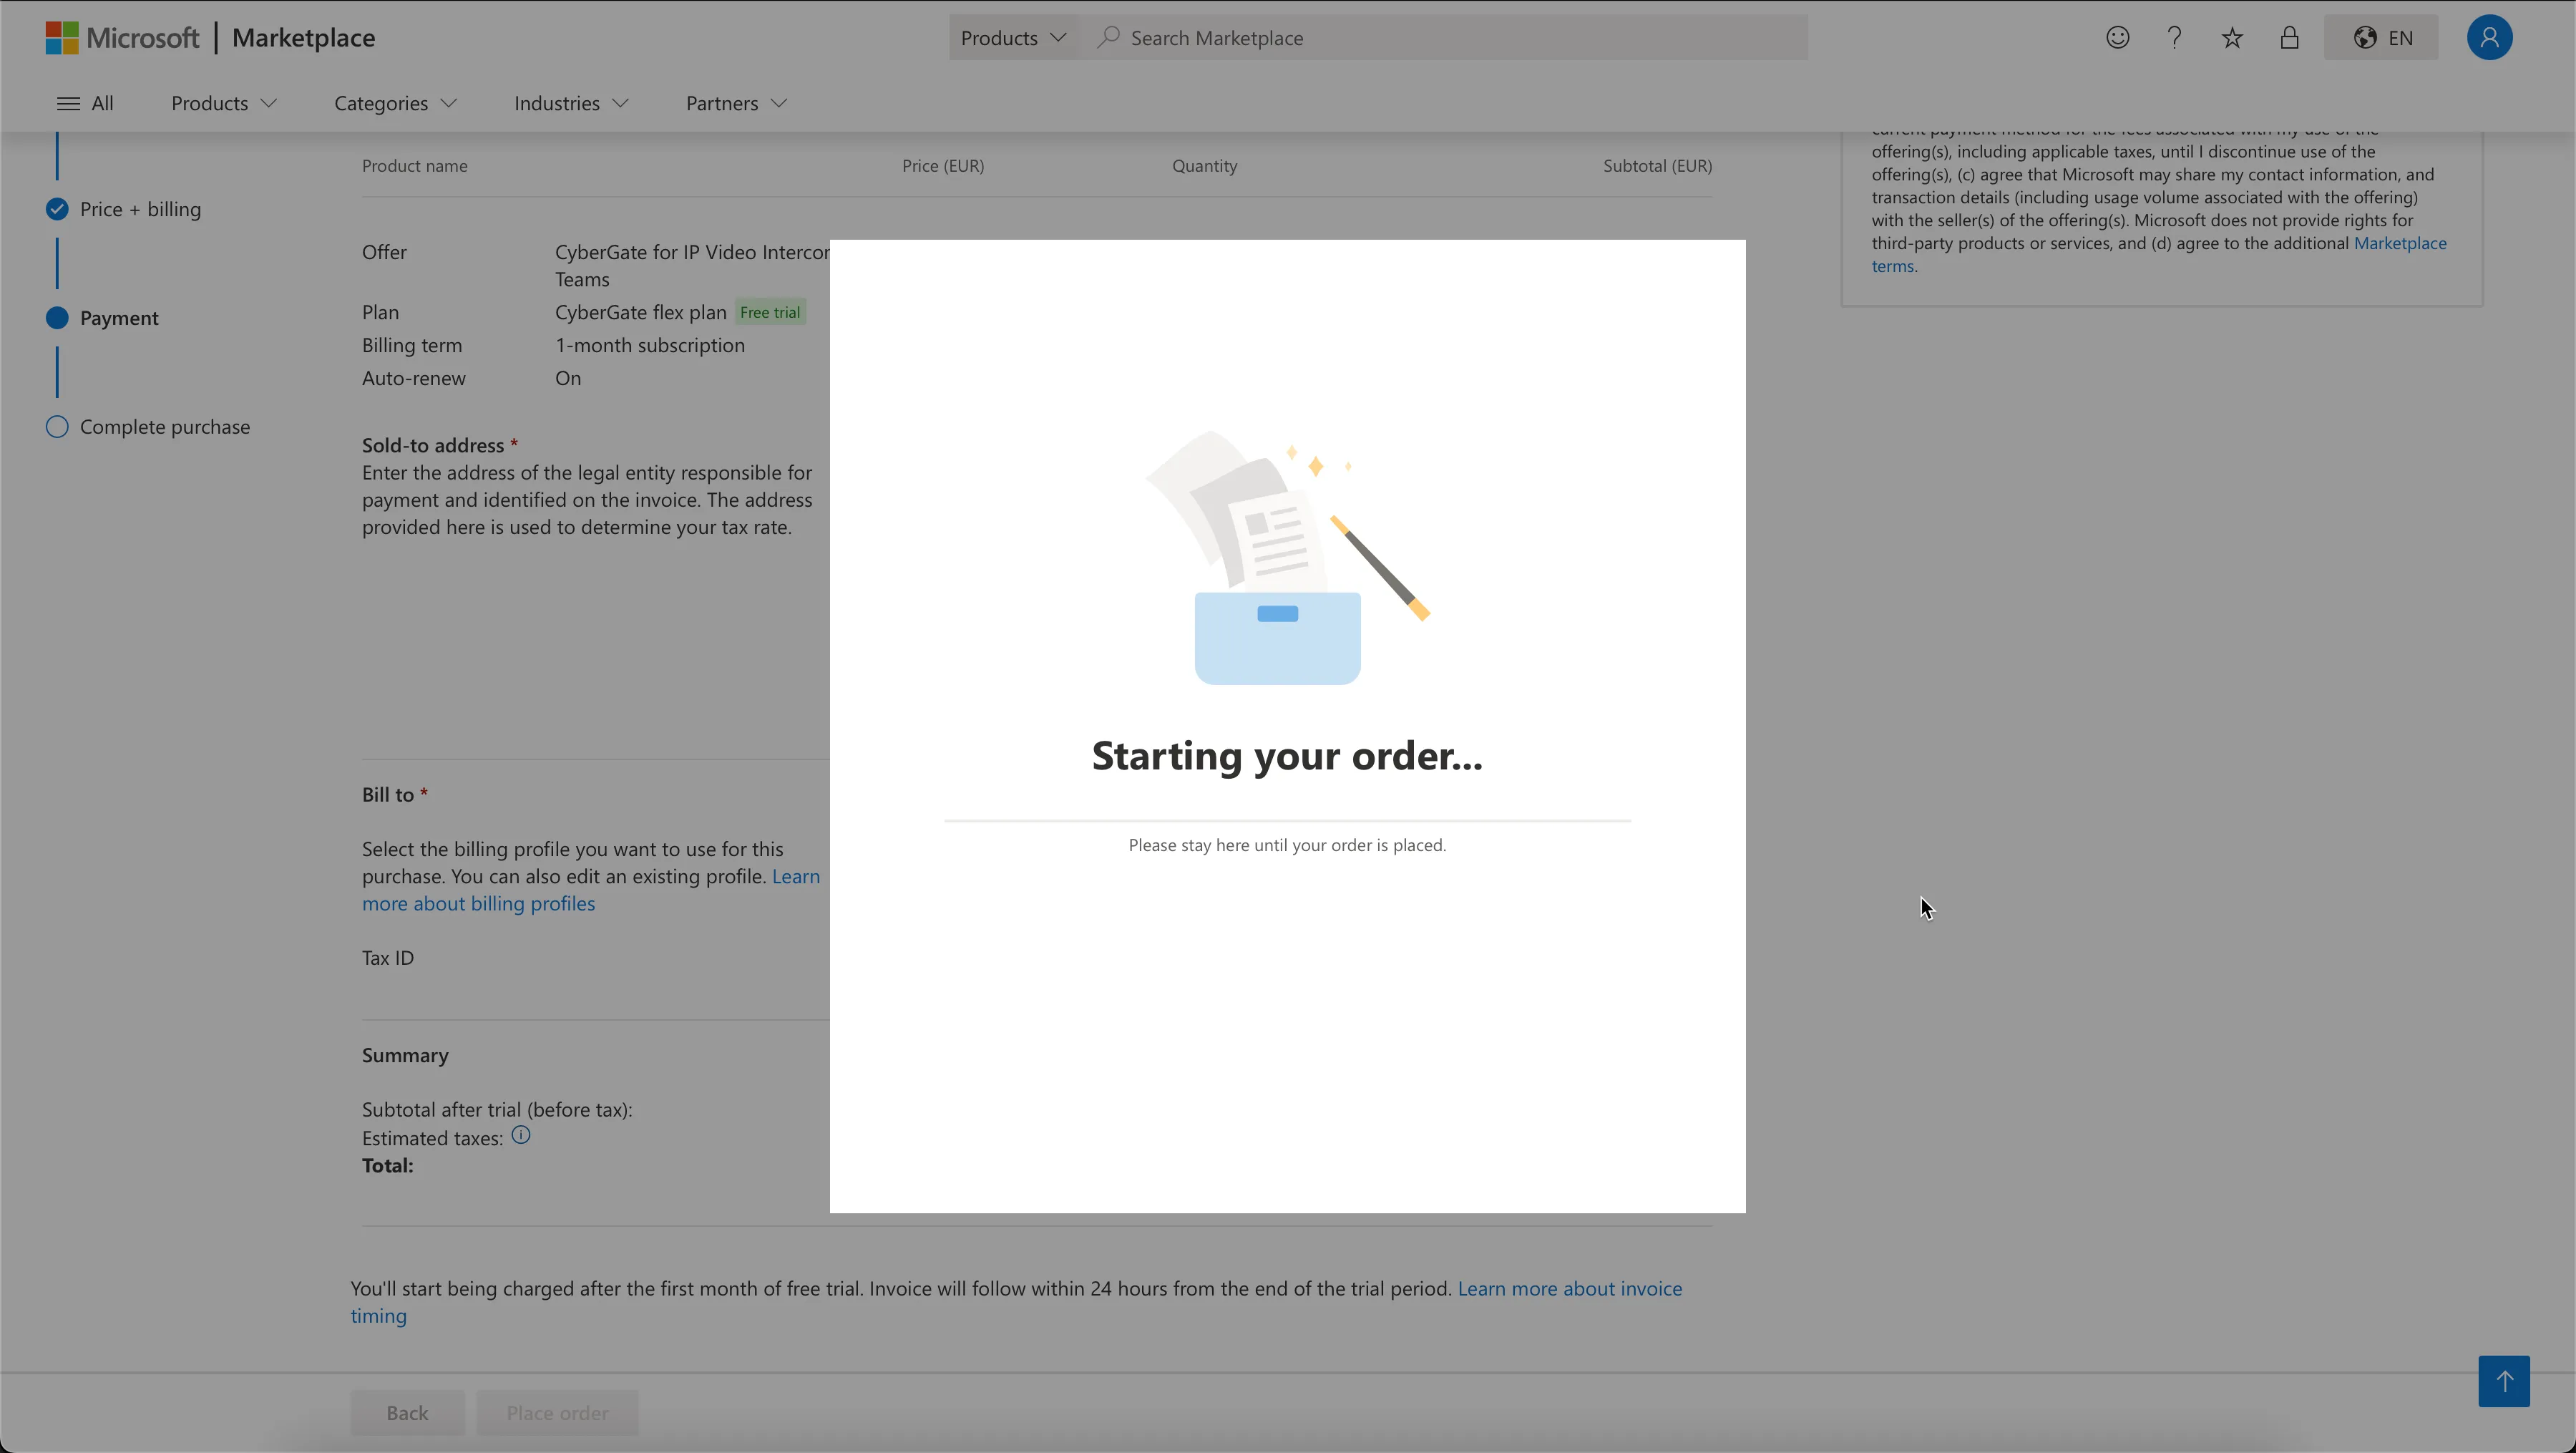Click 'CyberGate flex plan' text
Viewport: 2576px width, 1453px height.
[x=641, y=312]
